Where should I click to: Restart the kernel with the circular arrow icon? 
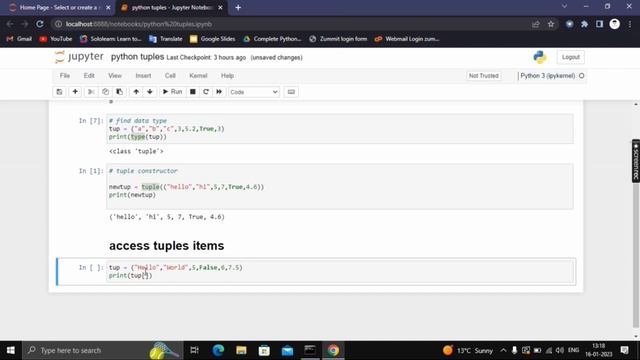(206, 92)
